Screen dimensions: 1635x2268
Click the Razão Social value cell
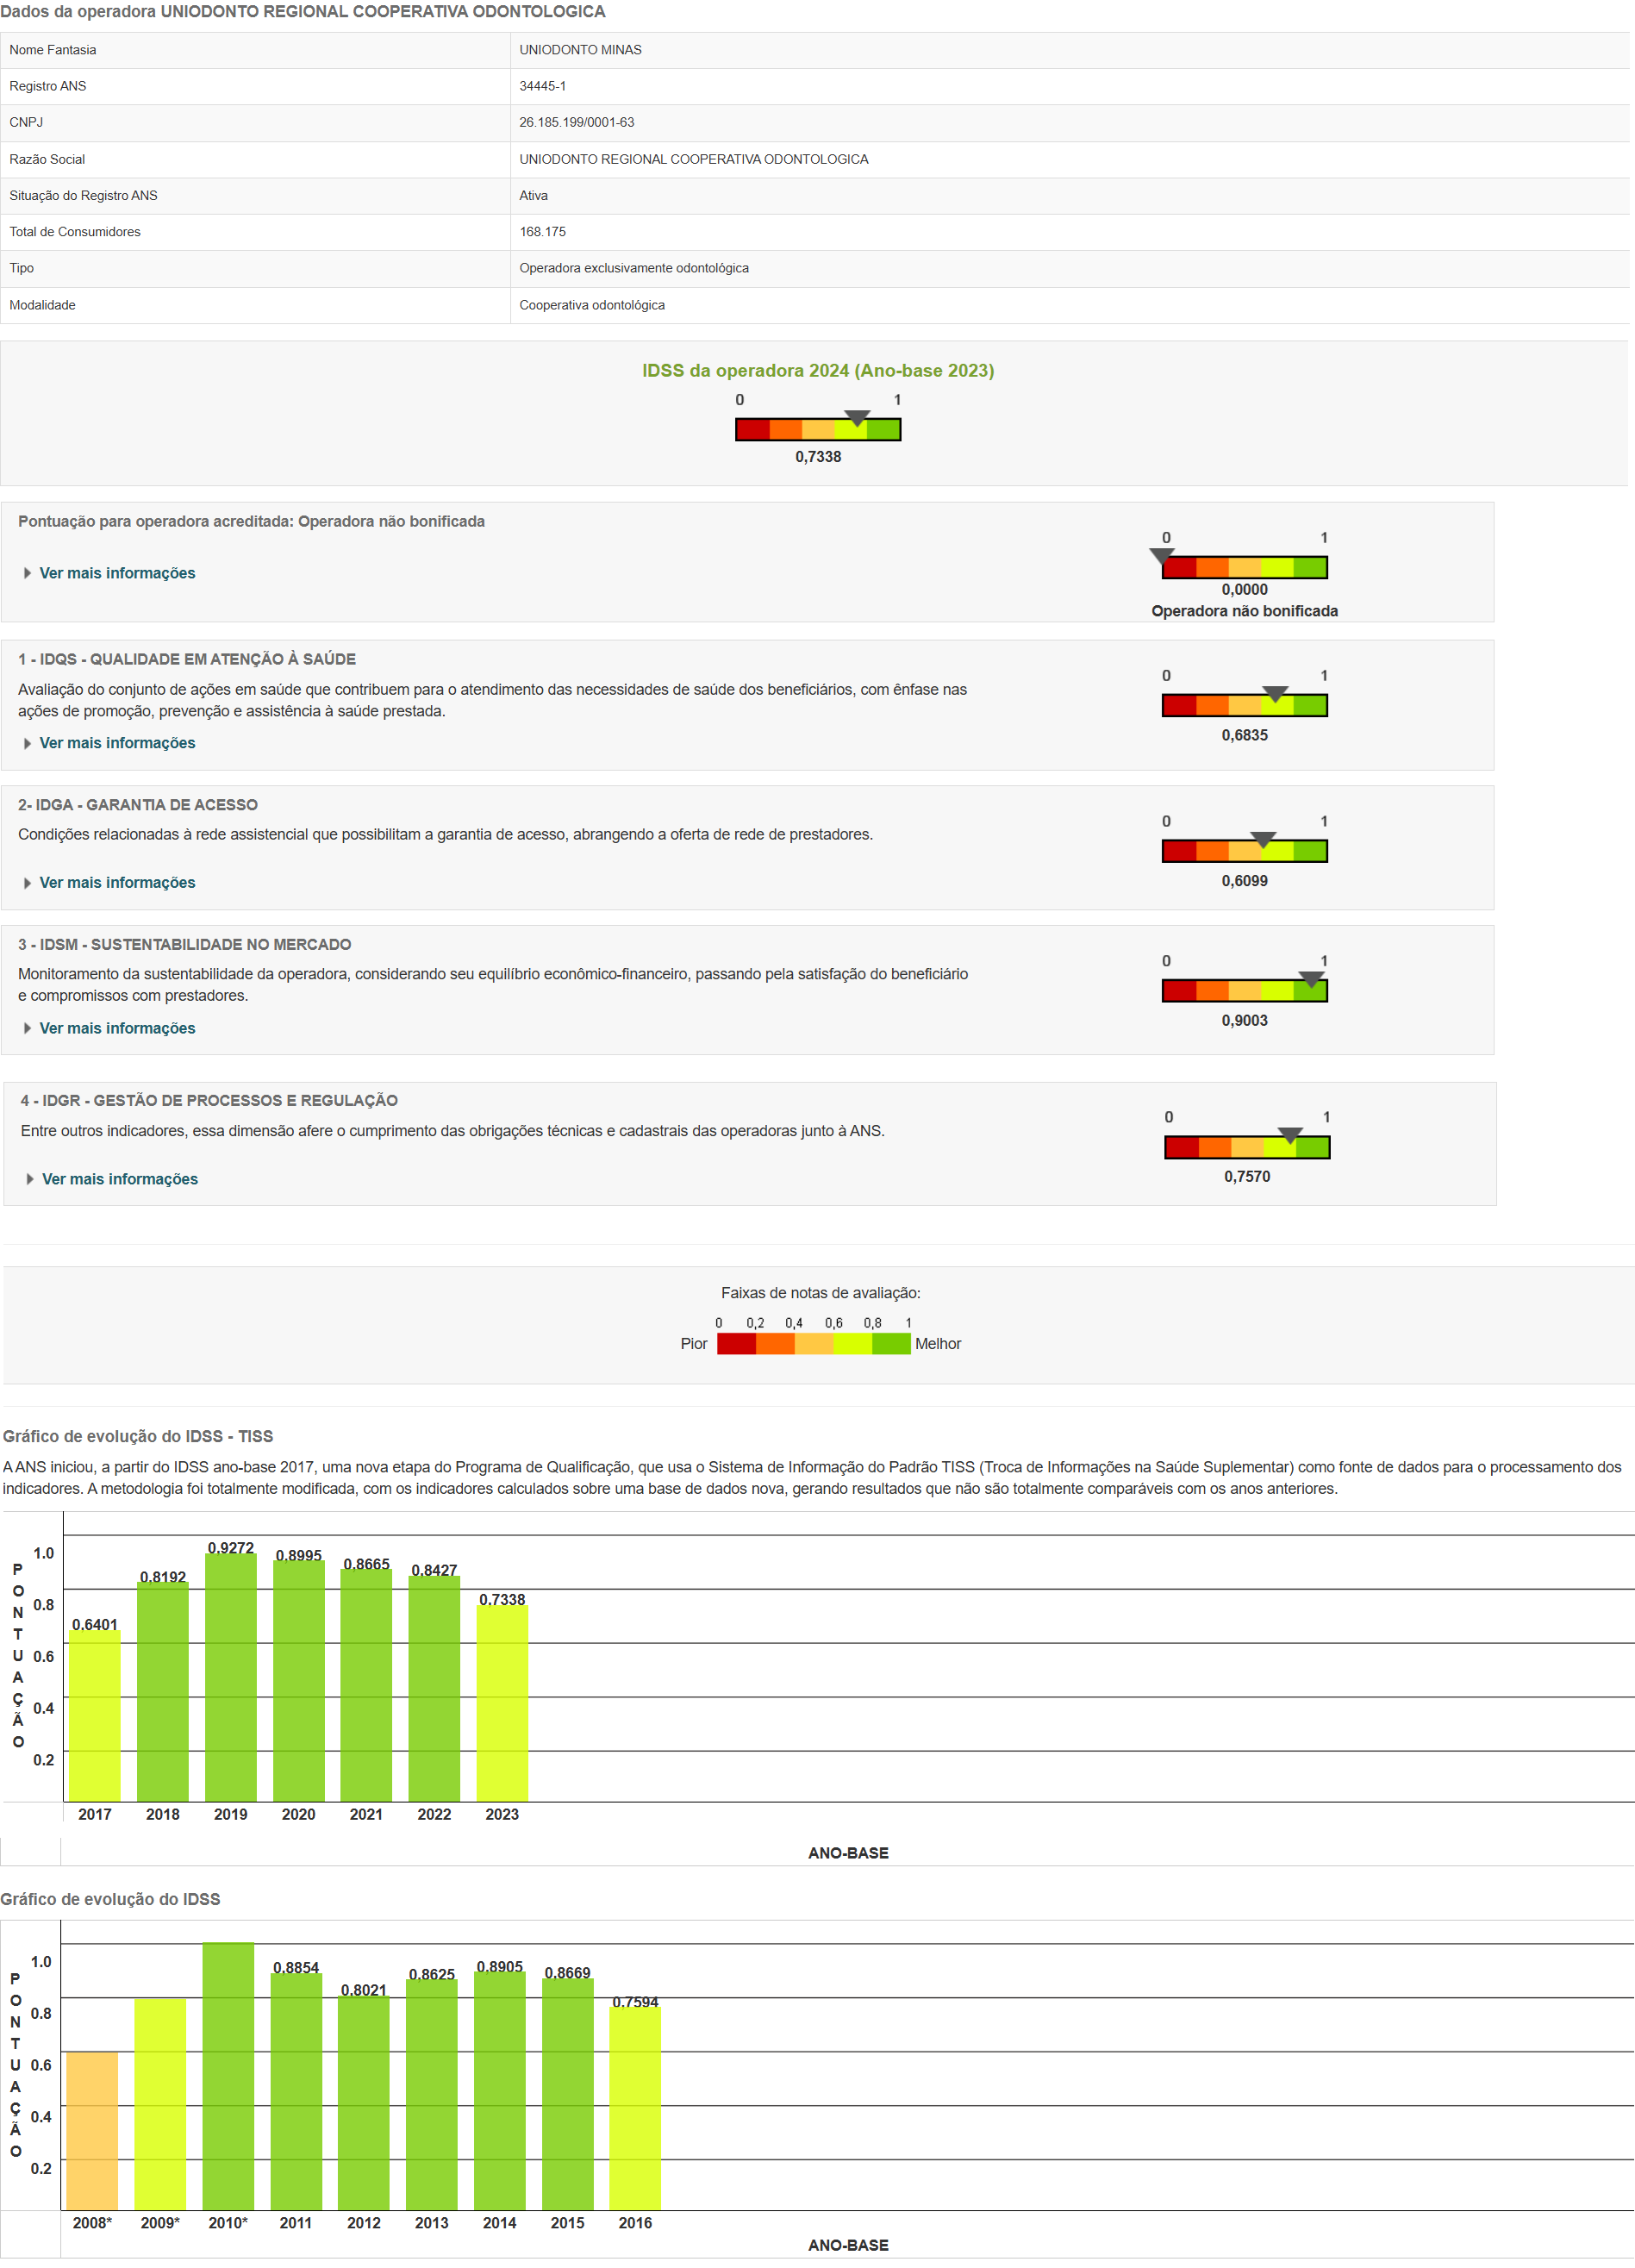tap(1070, 159)
